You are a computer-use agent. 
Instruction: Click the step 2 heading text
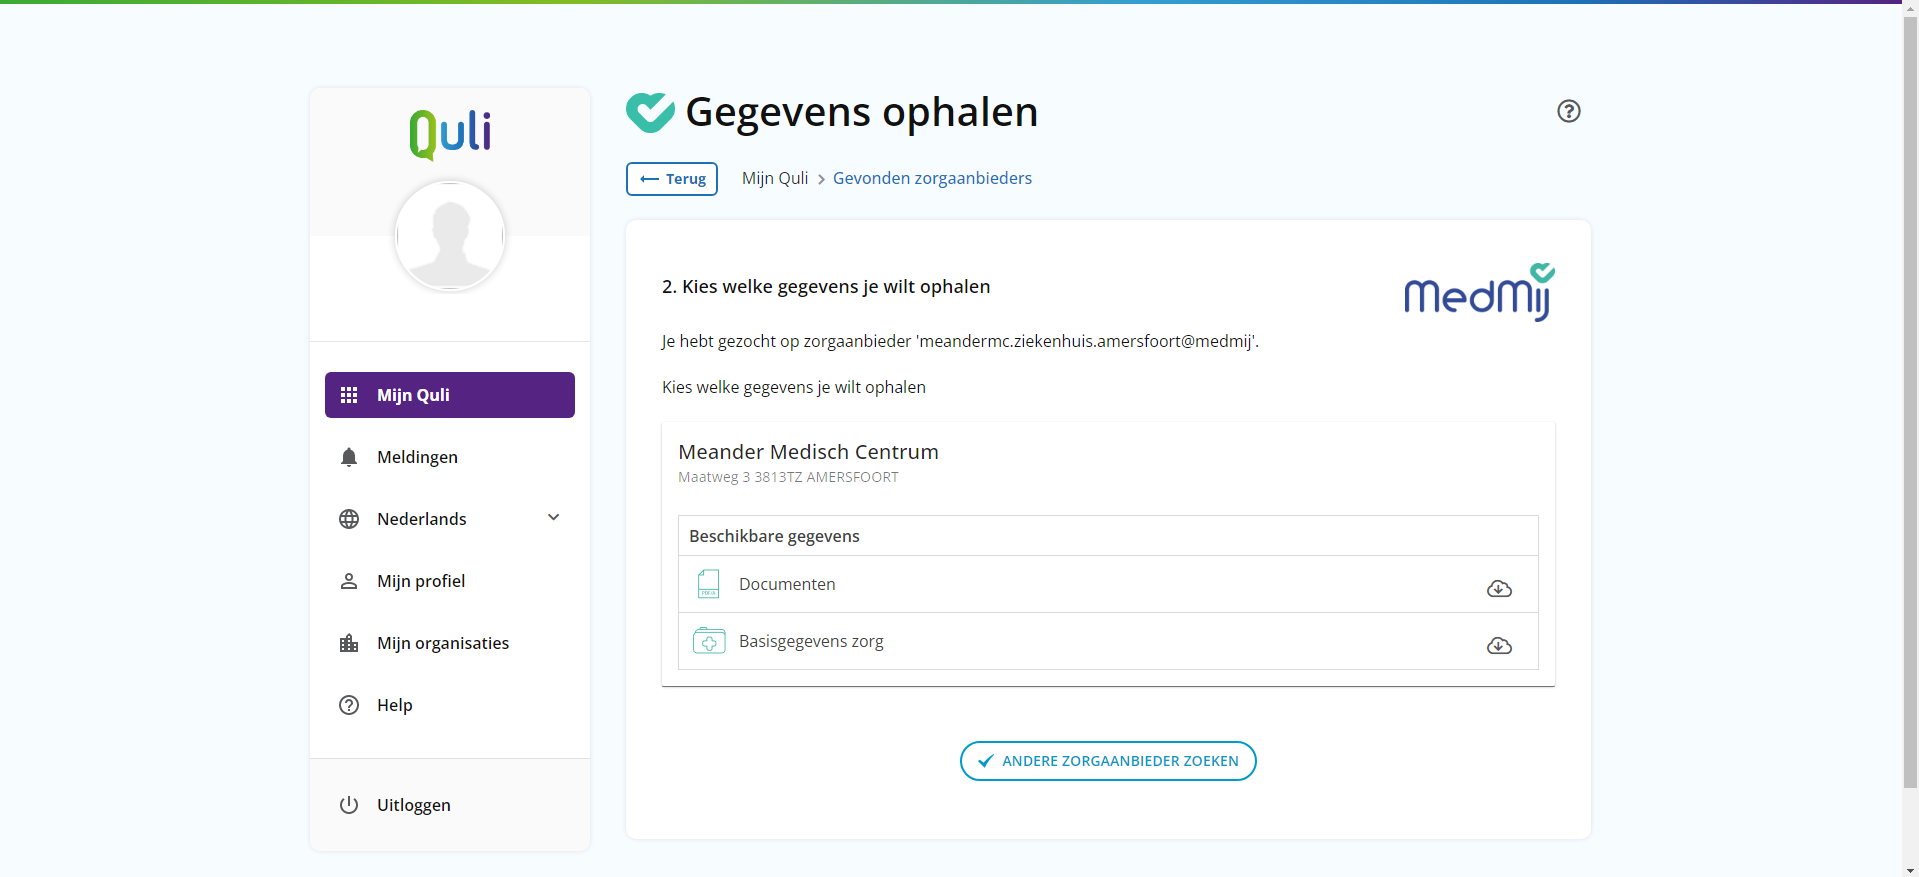(826, 287)
